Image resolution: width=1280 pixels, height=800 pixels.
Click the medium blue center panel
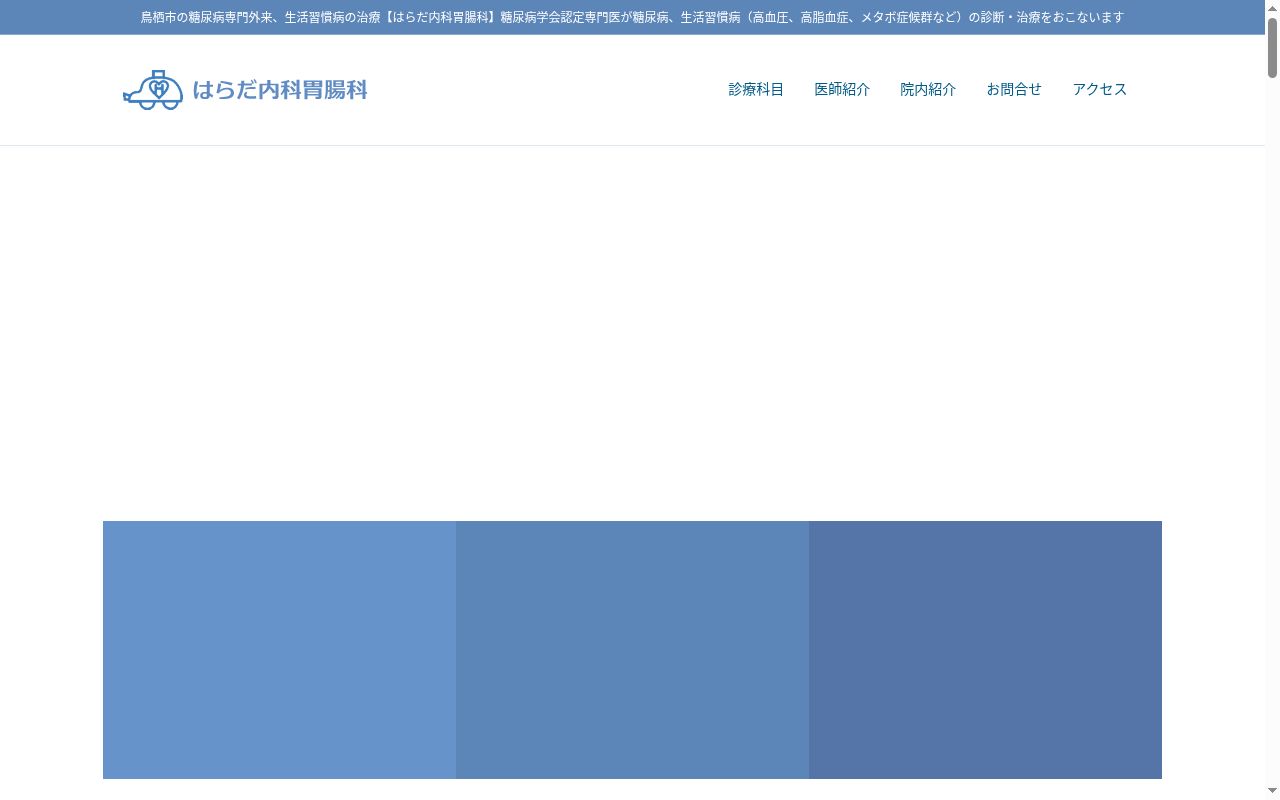[632, 650]
